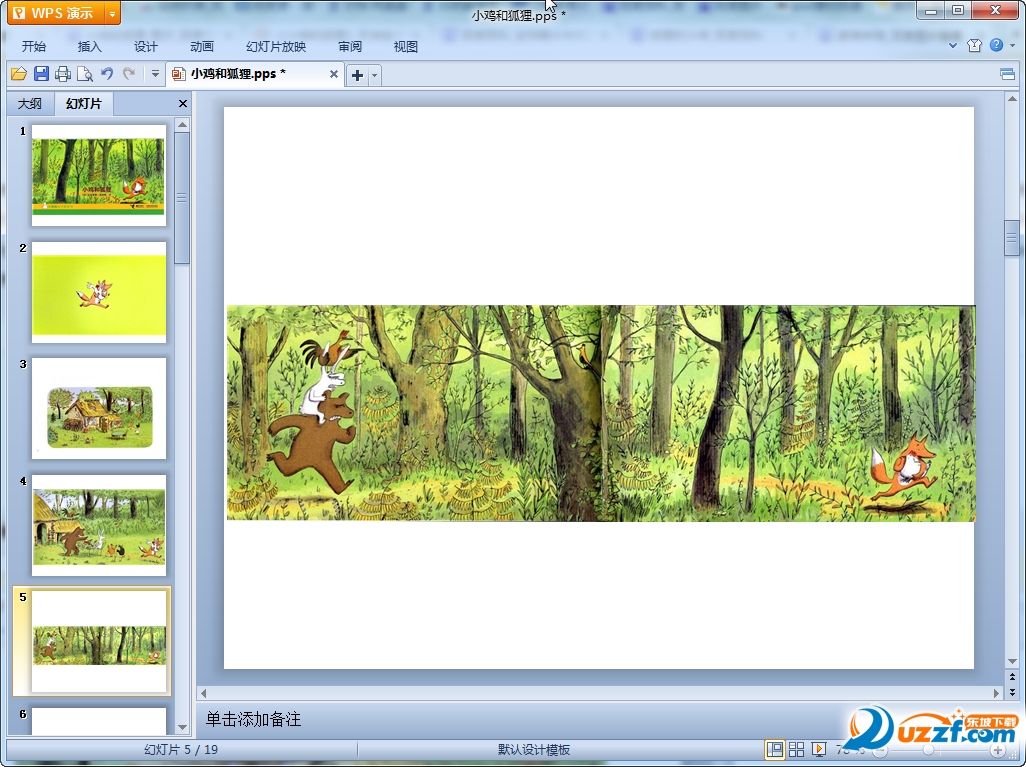Switch to the 大纲 panel tab
The height and width of the screenshot is (767, 1026).
pyautogui.click(x=29, y=103)
